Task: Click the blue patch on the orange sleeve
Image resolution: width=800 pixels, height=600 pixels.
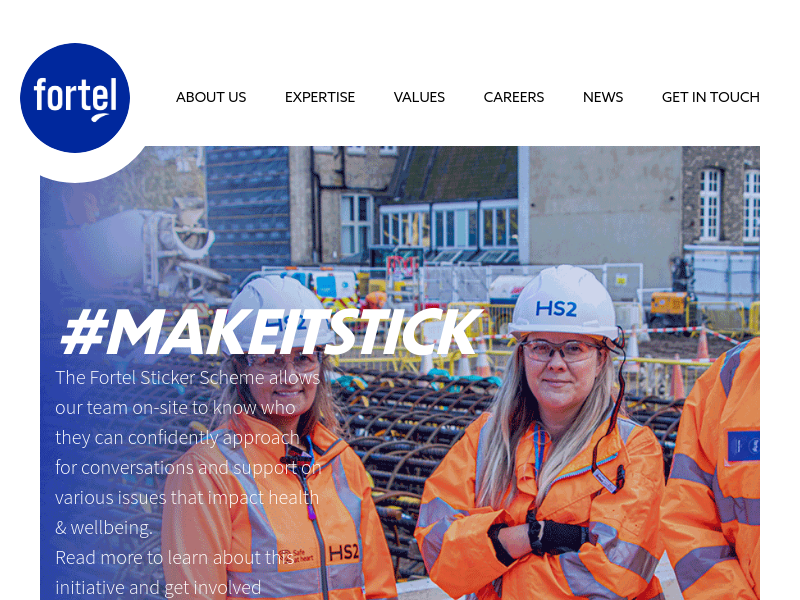Action: [743, 446]
